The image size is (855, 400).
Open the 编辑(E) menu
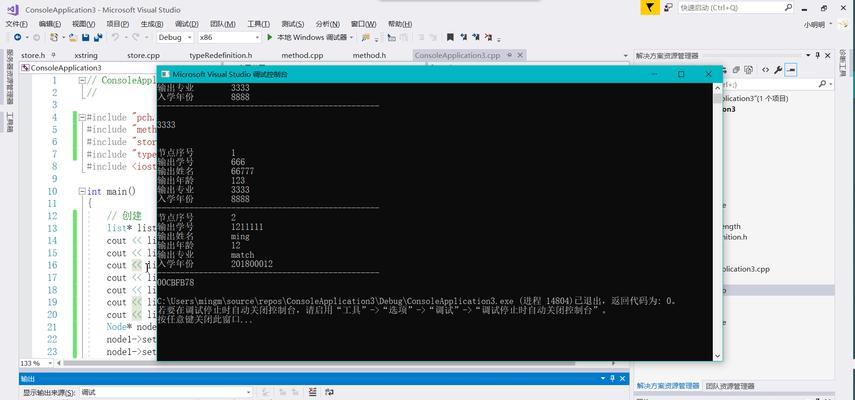click(x=50, y=24)
